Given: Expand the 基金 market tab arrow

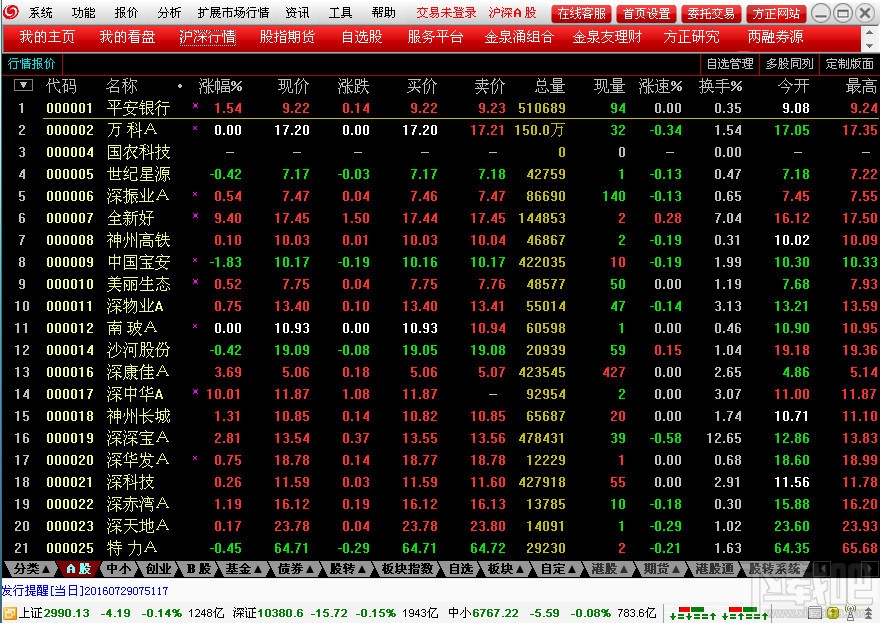Looking at the screenshot, I should (256, 570).
